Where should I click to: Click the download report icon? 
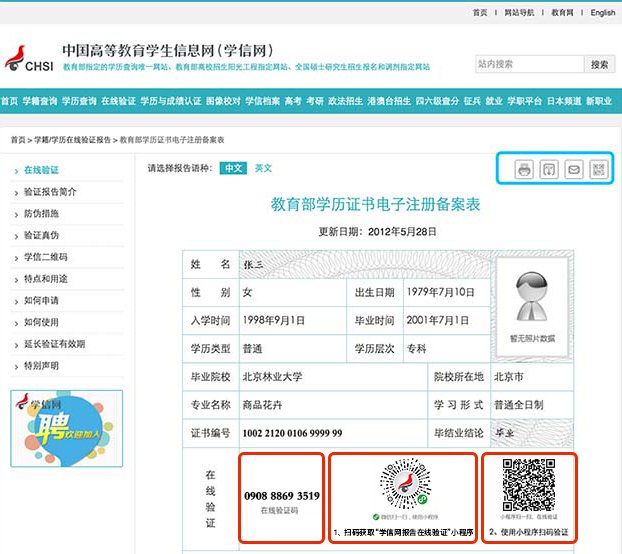(x=549, y=169)
